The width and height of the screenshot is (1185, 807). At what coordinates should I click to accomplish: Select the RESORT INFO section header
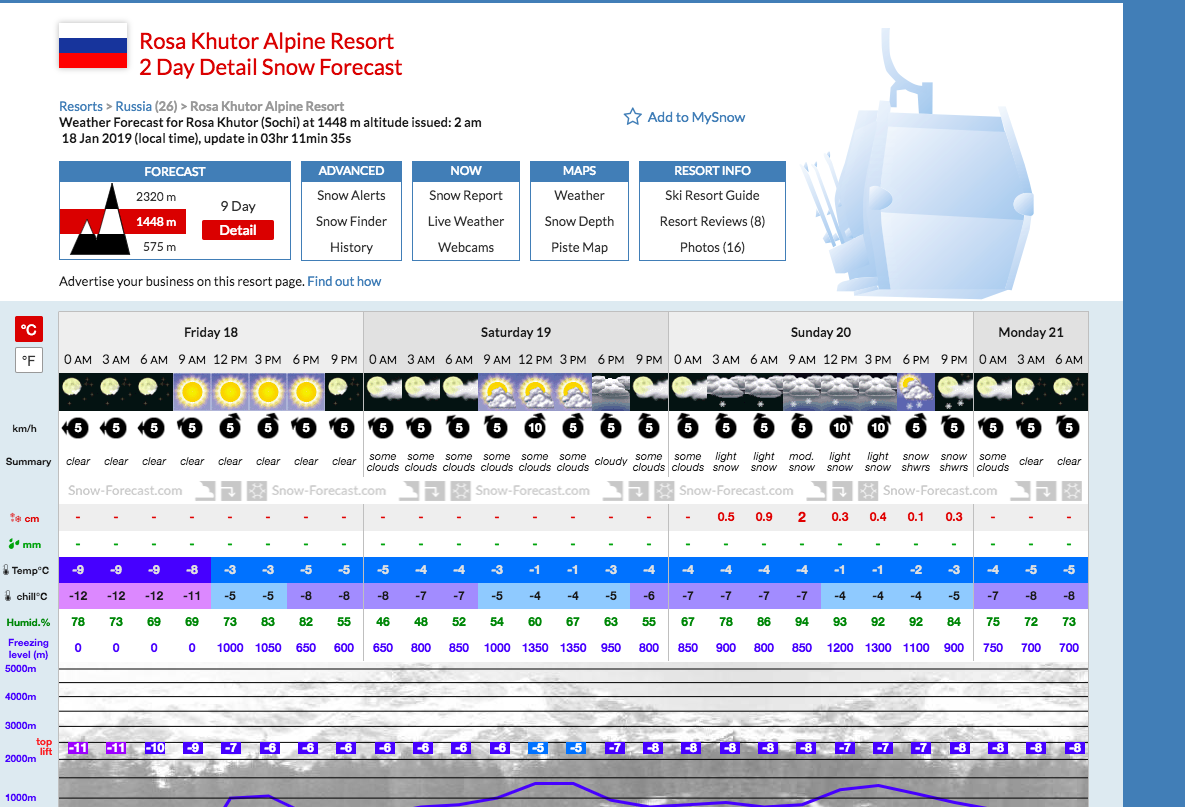[712, 172]
